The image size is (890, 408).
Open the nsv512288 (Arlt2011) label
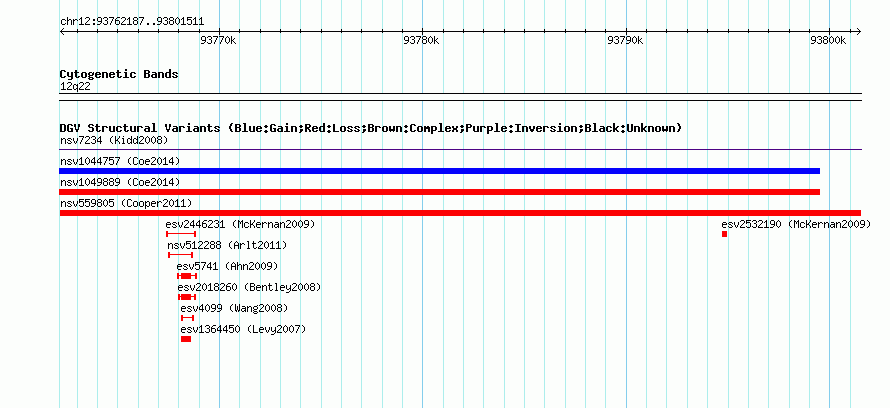tap(227, 245)
